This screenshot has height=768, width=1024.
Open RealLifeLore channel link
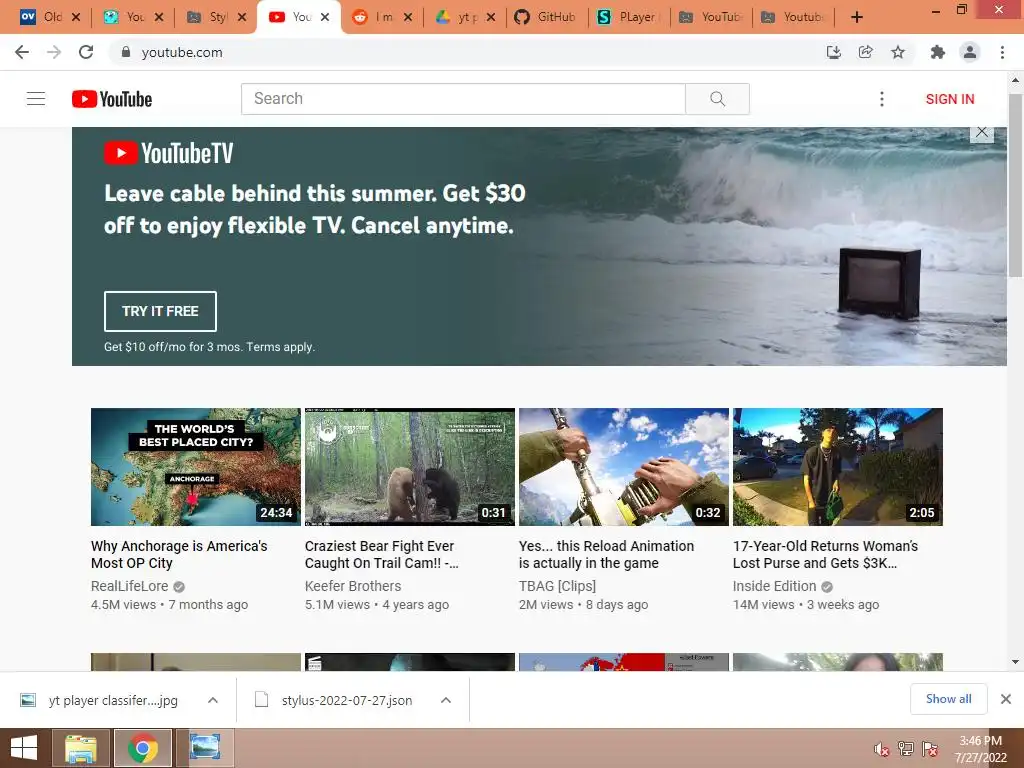pos(129,586)
